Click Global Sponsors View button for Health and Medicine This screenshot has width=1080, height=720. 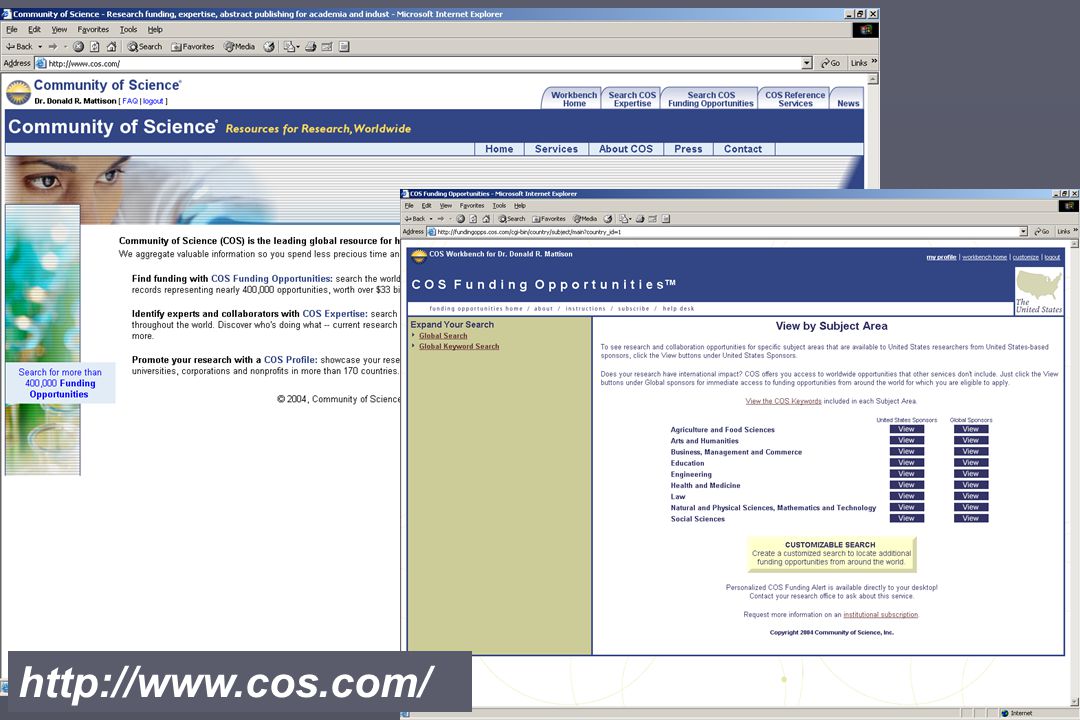point(970,485)
